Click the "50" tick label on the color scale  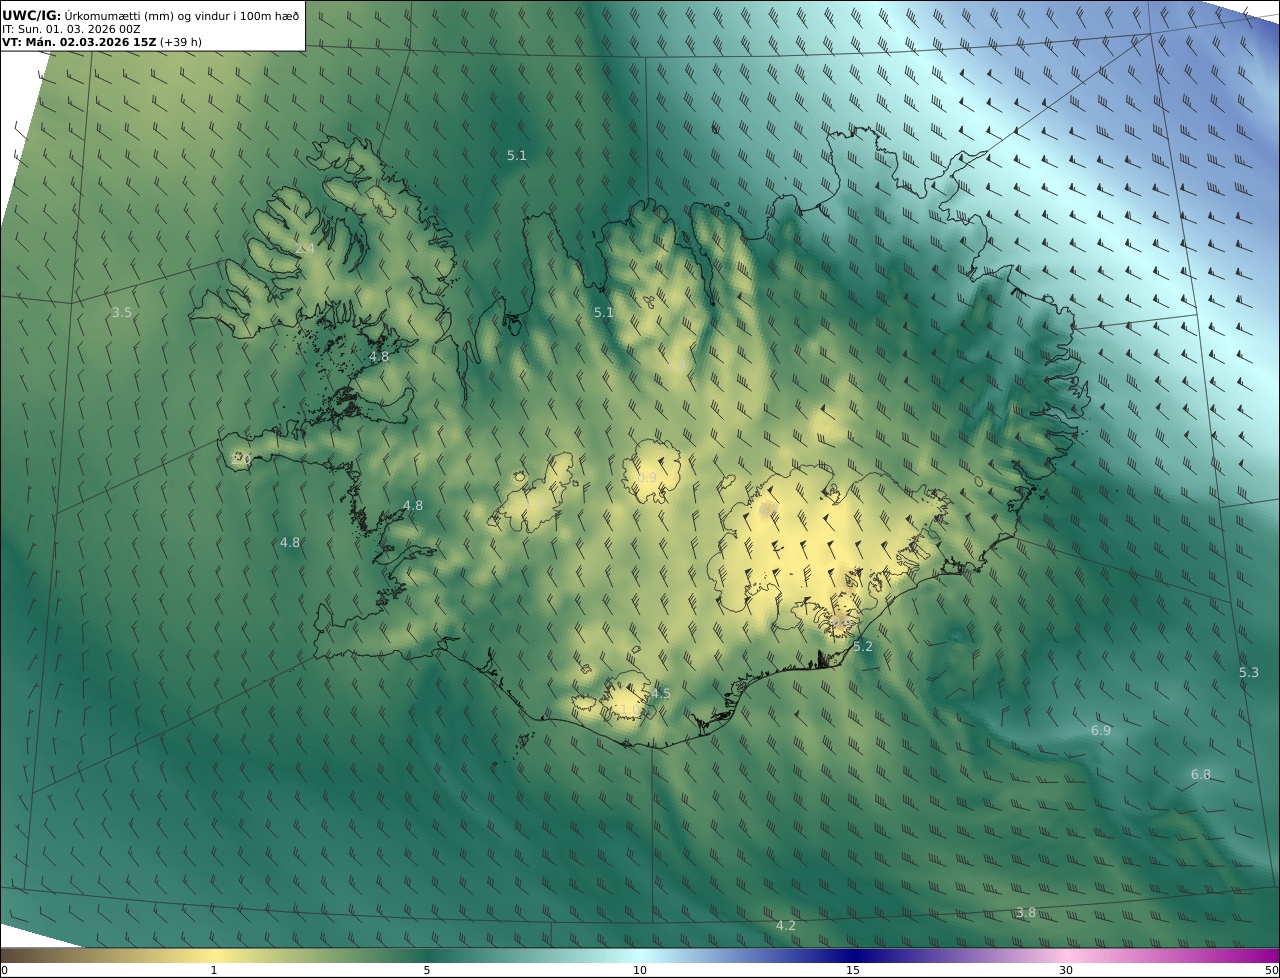1271,970
